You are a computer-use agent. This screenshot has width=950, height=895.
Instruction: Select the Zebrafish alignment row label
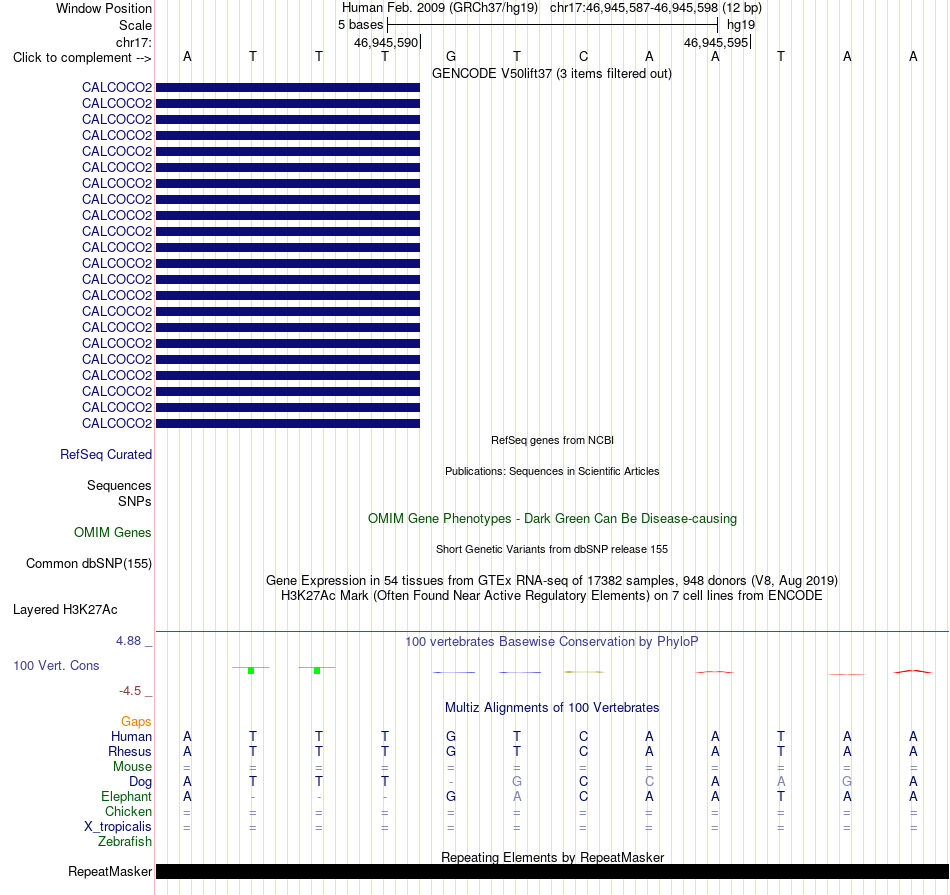click(125, 842)
